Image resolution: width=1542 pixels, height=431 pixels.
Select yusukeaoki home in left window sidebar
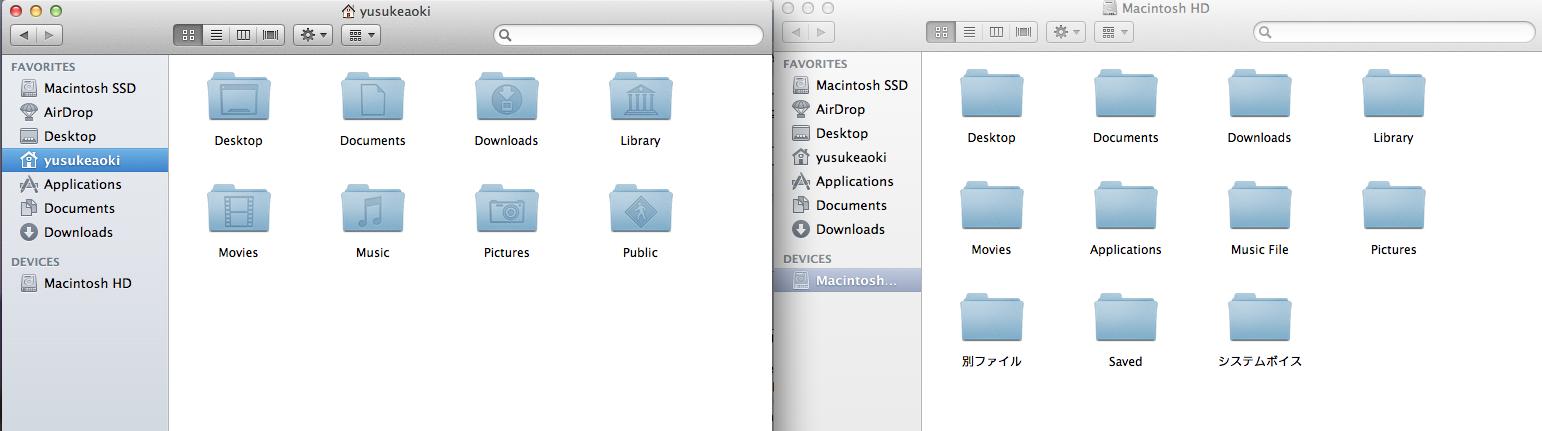click(x=84, y=160)
